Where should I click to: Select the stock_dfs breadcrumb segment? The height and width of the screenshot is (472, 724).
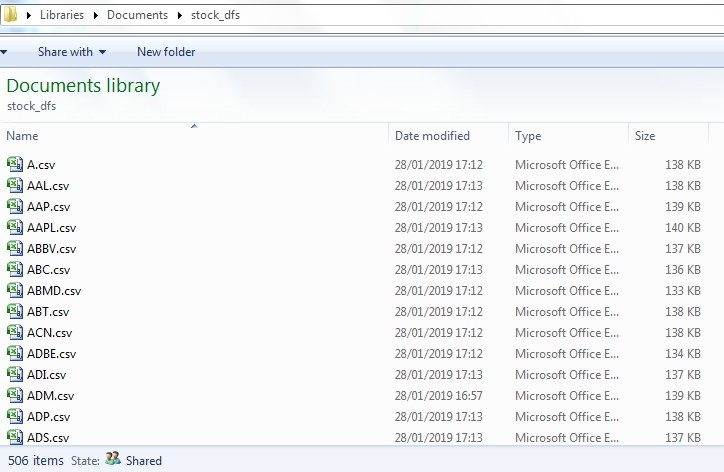click(215, 16)
